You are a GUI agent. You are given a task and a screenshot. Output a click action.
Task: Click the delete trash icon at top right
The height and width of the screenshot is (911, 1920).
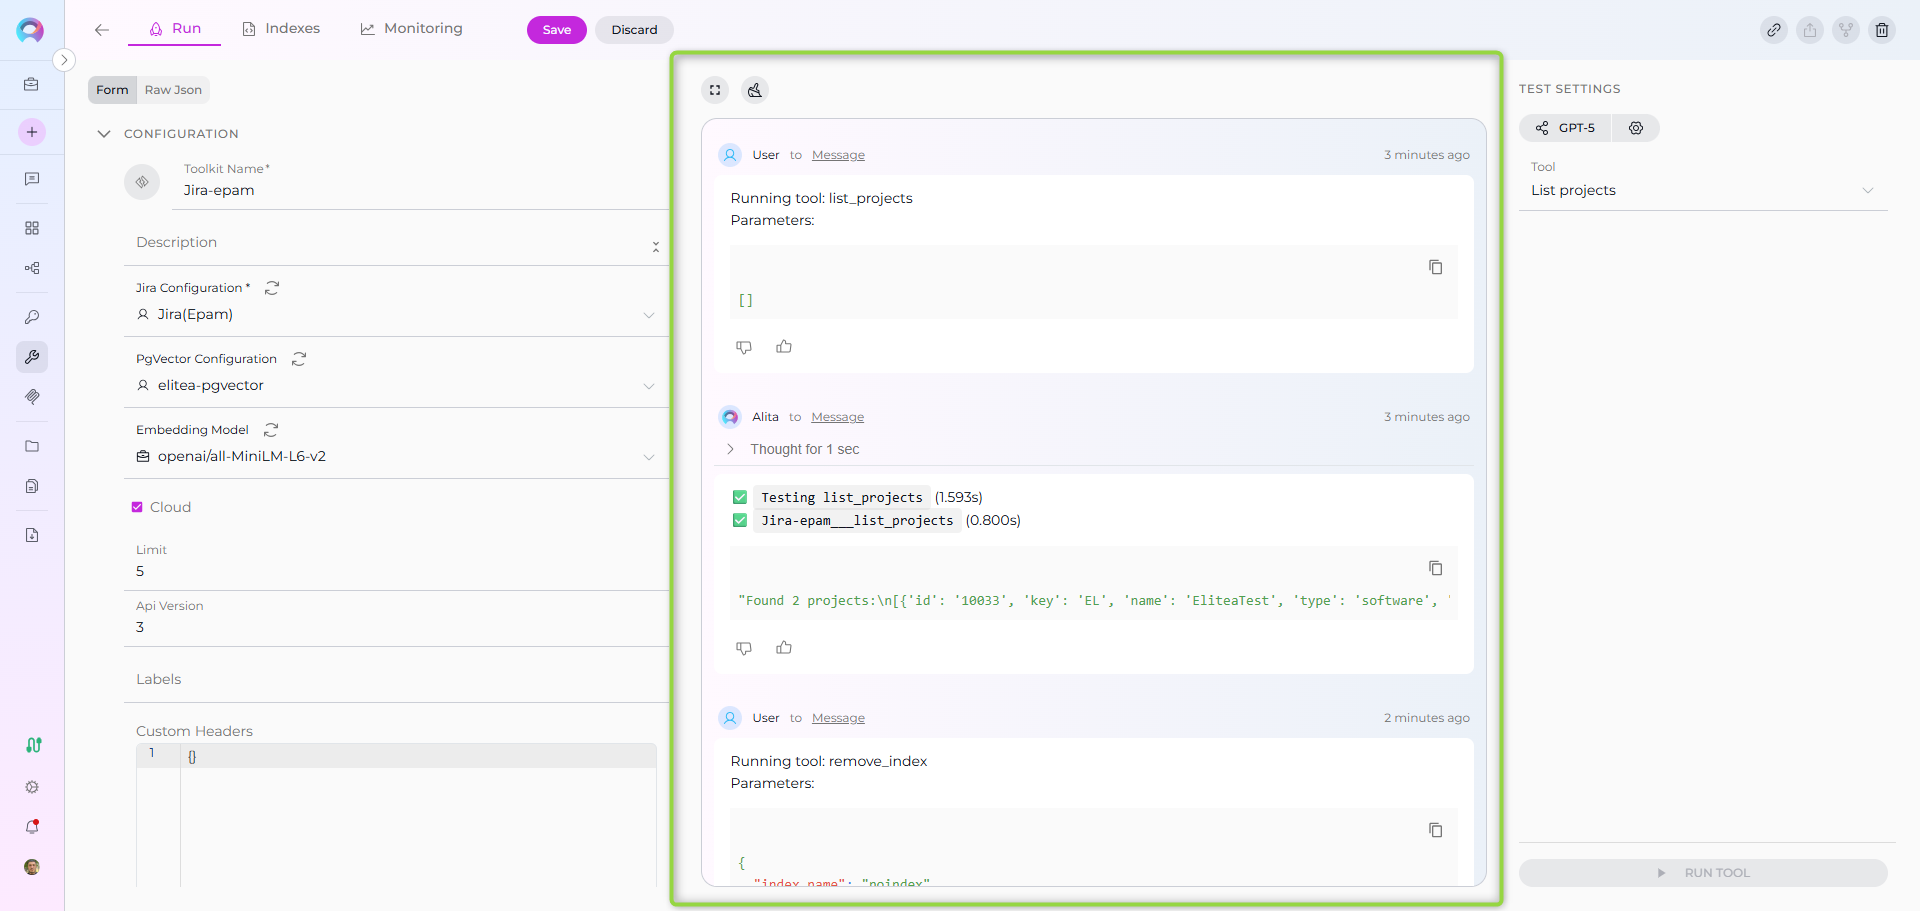(1882, 30)
